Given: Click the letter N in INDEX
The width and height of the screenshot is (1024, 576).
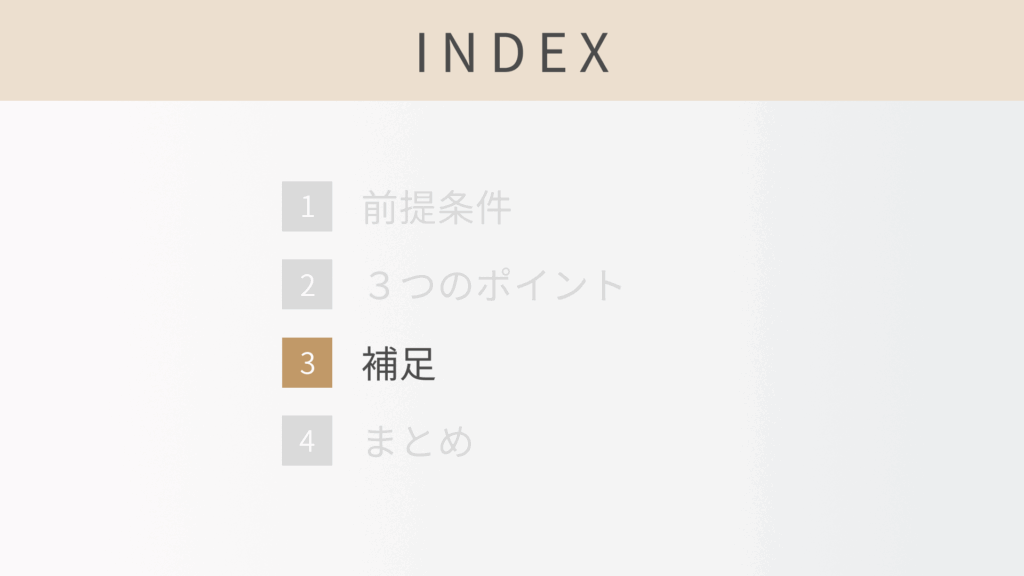Looking at the screenshot, I should (463, 52).
